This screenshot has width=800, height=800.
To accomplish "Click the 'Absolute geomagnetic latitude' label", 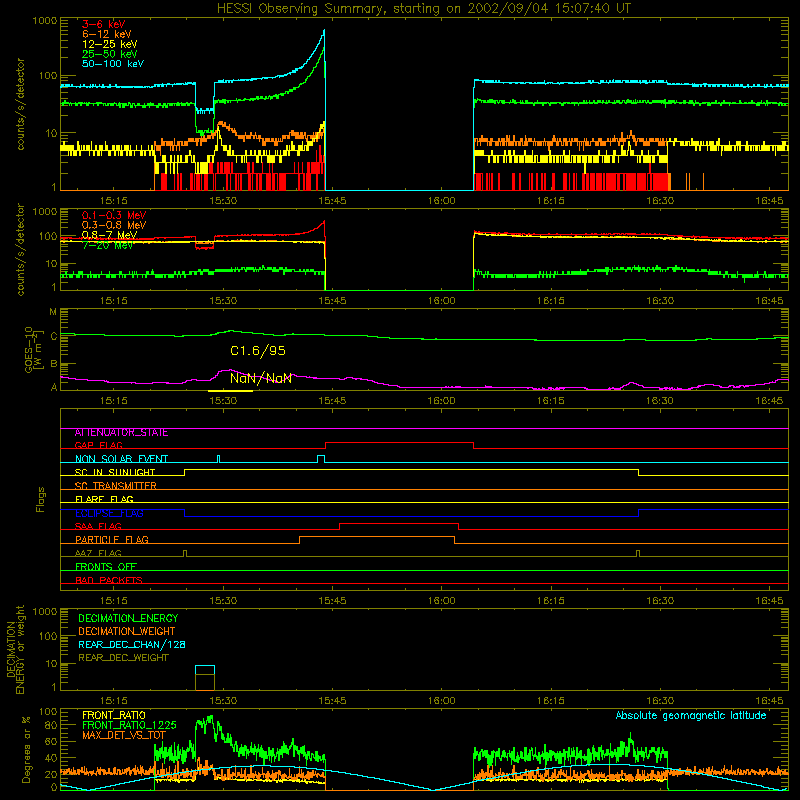I will (691, 715).
